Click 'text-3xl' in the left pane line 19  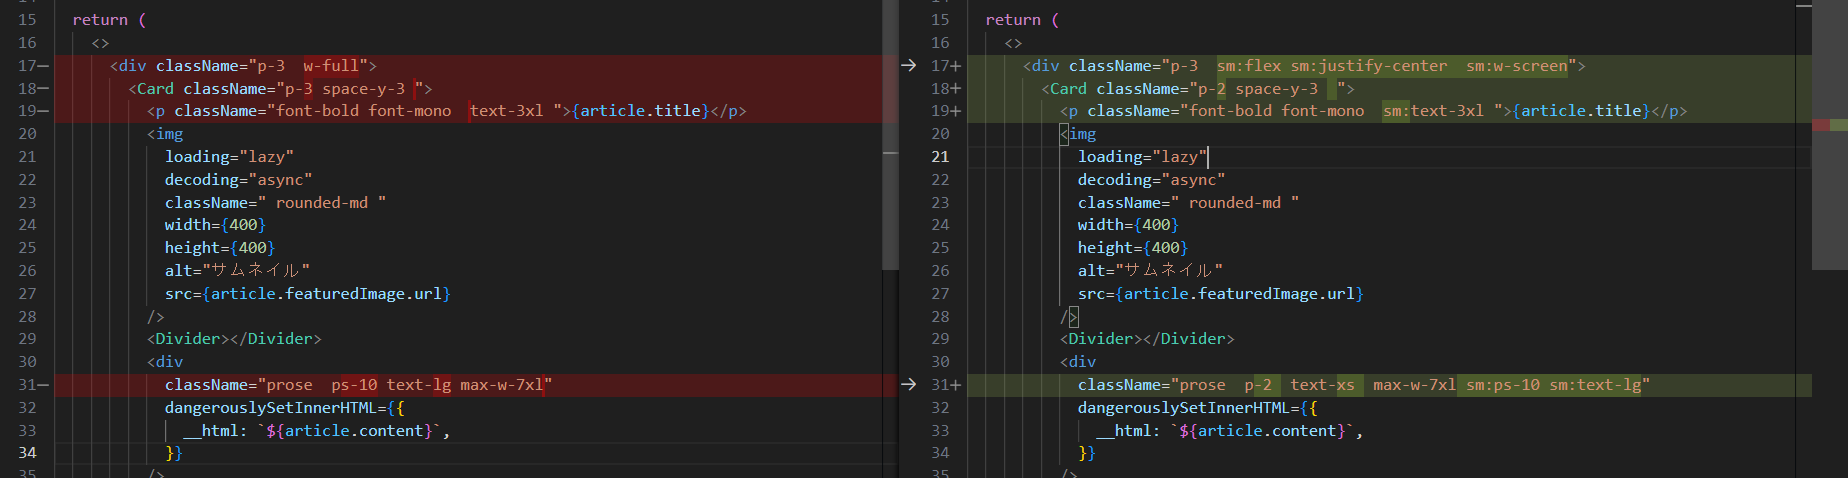[507, 111]
